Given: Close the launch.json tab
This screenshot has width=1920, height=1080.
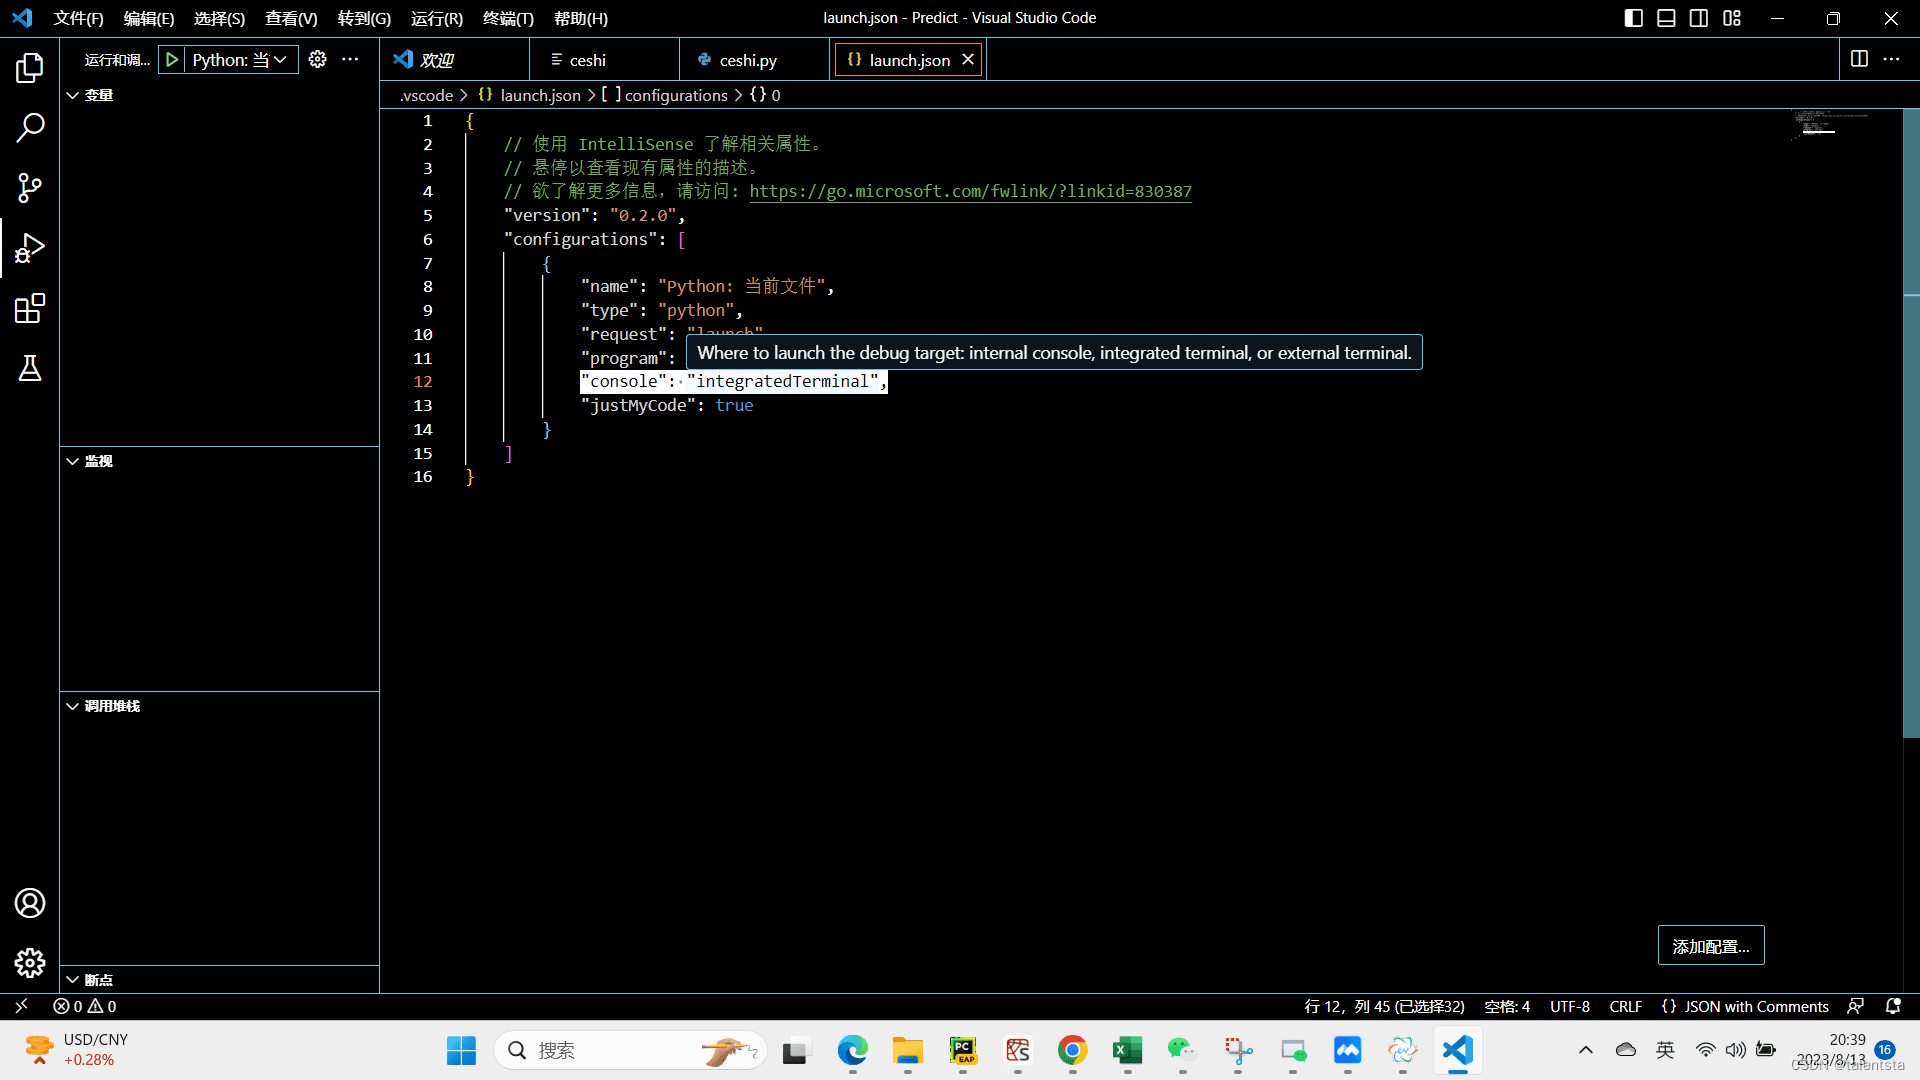Looking at the screenshot, I should click(968, 60).
